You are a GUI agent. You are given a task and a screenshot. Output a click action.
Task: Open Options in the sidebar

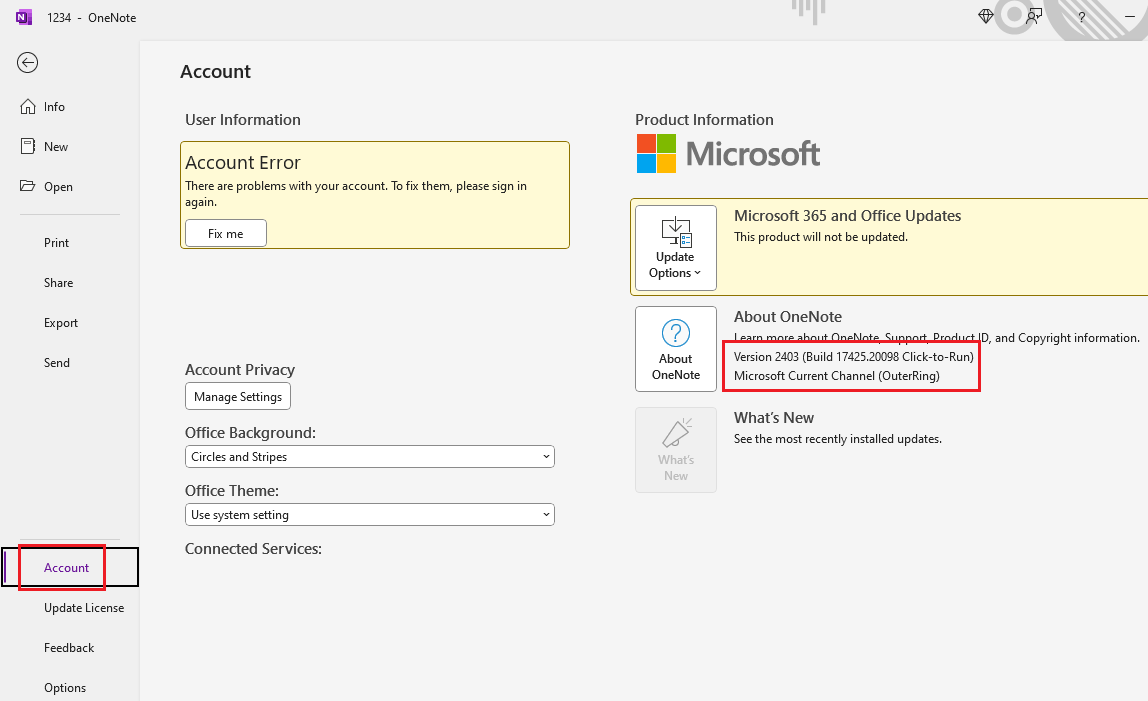[x=65, y=688]
